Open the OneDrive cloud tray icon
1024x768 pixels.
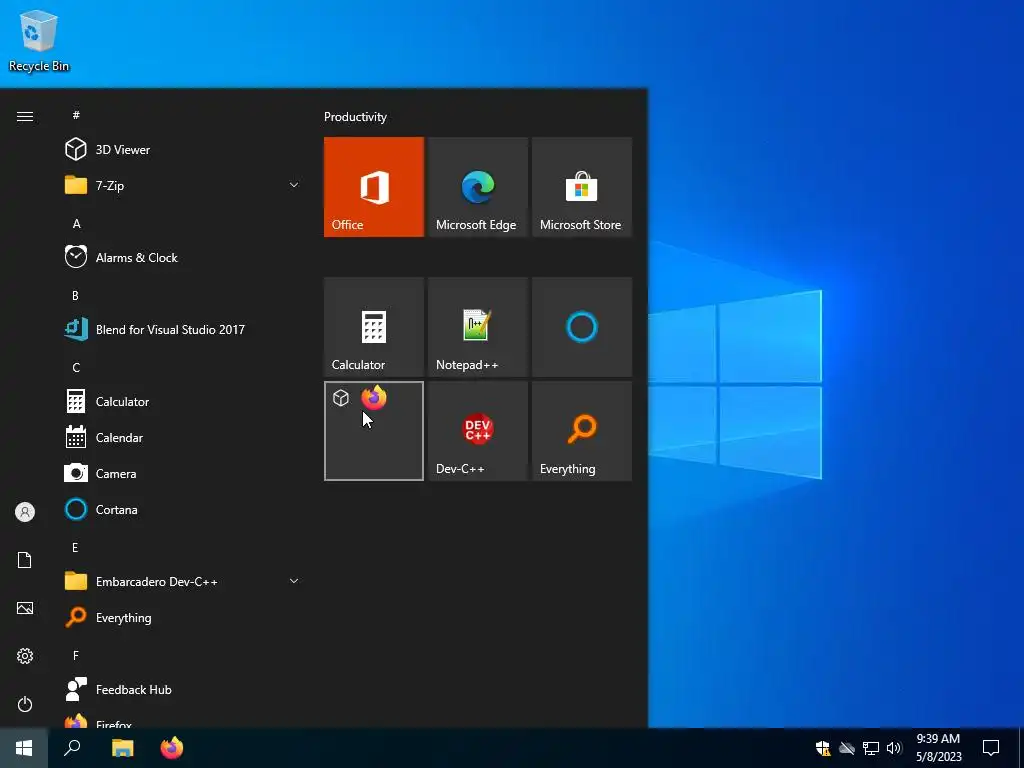tap(847, 748)
